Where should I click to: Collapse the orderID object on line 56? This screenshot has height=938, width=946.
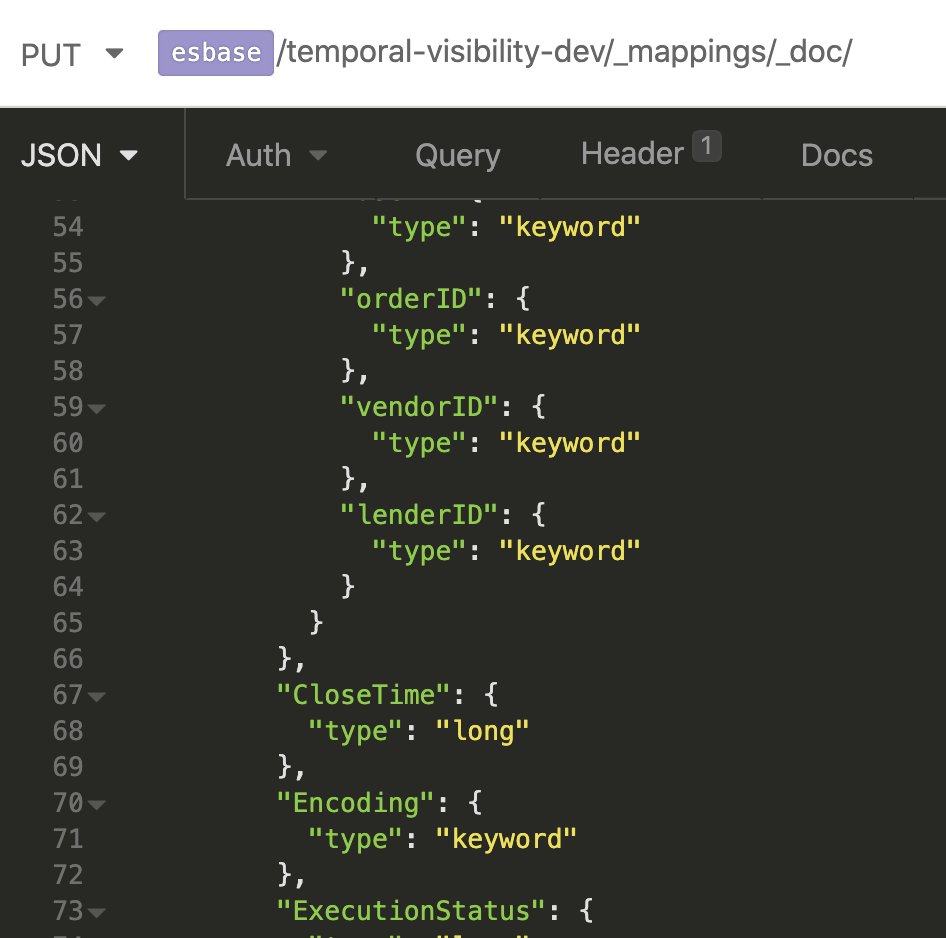95,298
